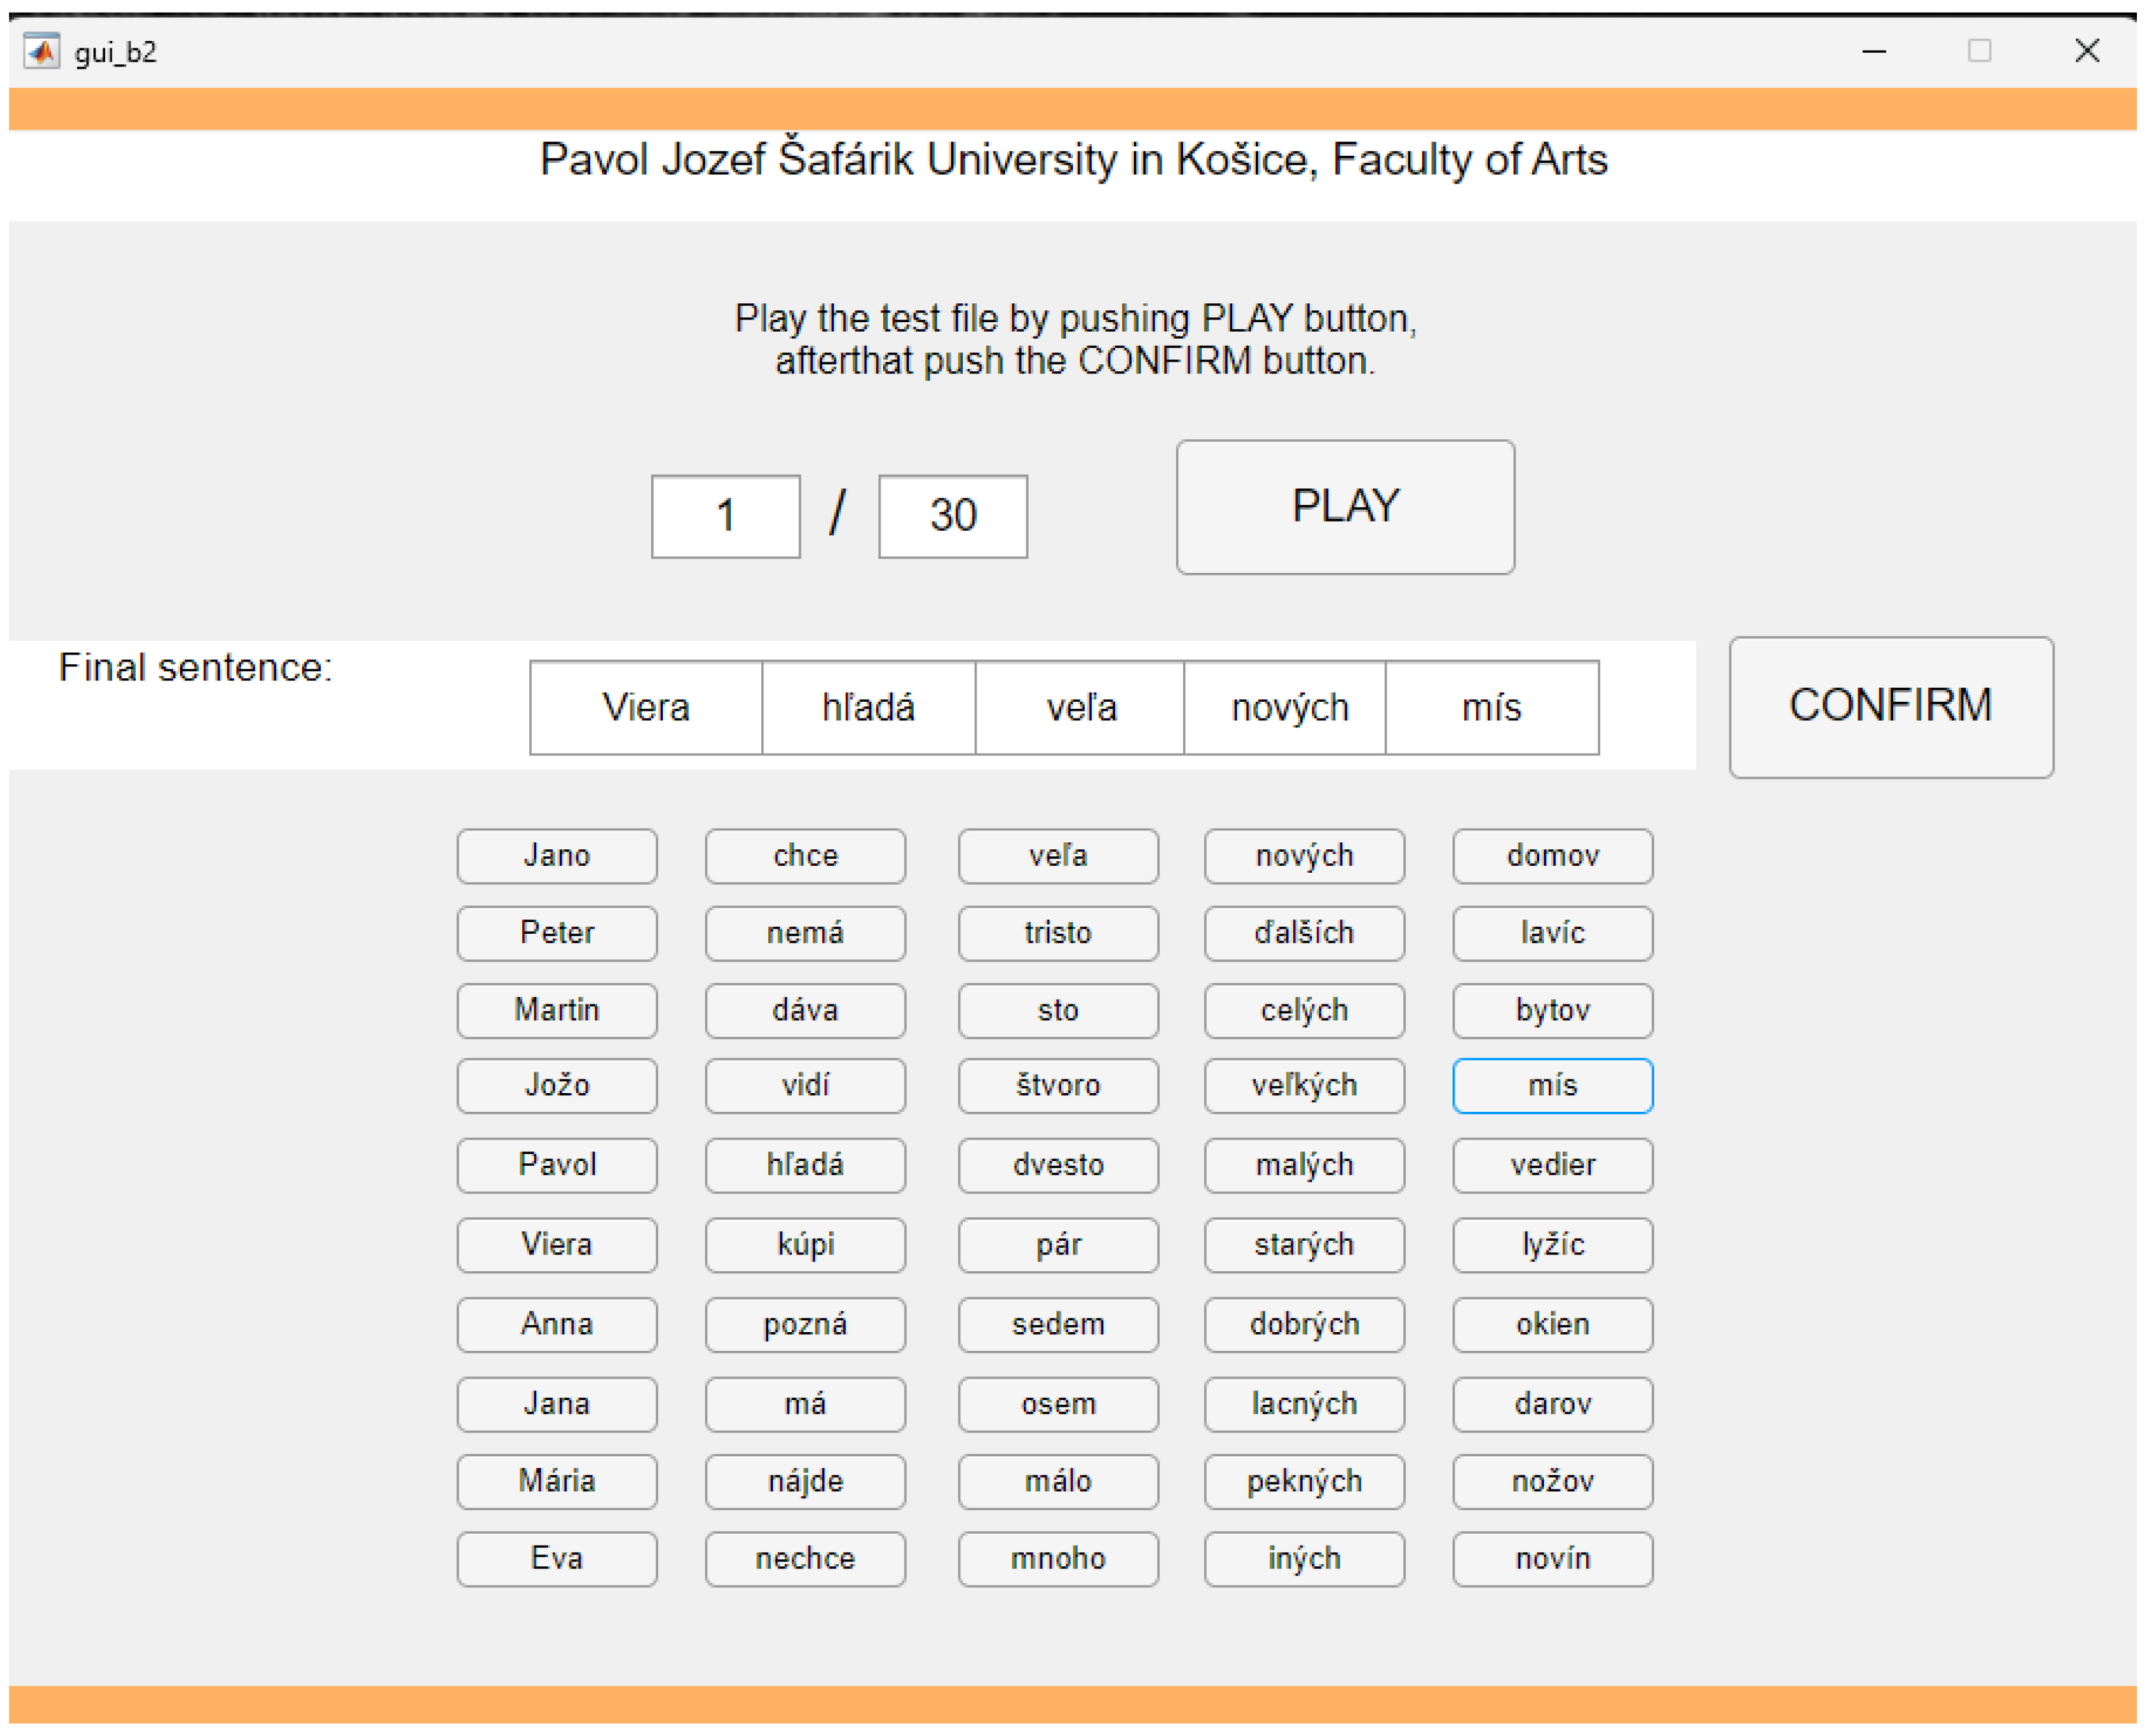Screen dimensions: 2148x1736
Task: Minimize the gui_b2 window
Action: click(1873, 51)
